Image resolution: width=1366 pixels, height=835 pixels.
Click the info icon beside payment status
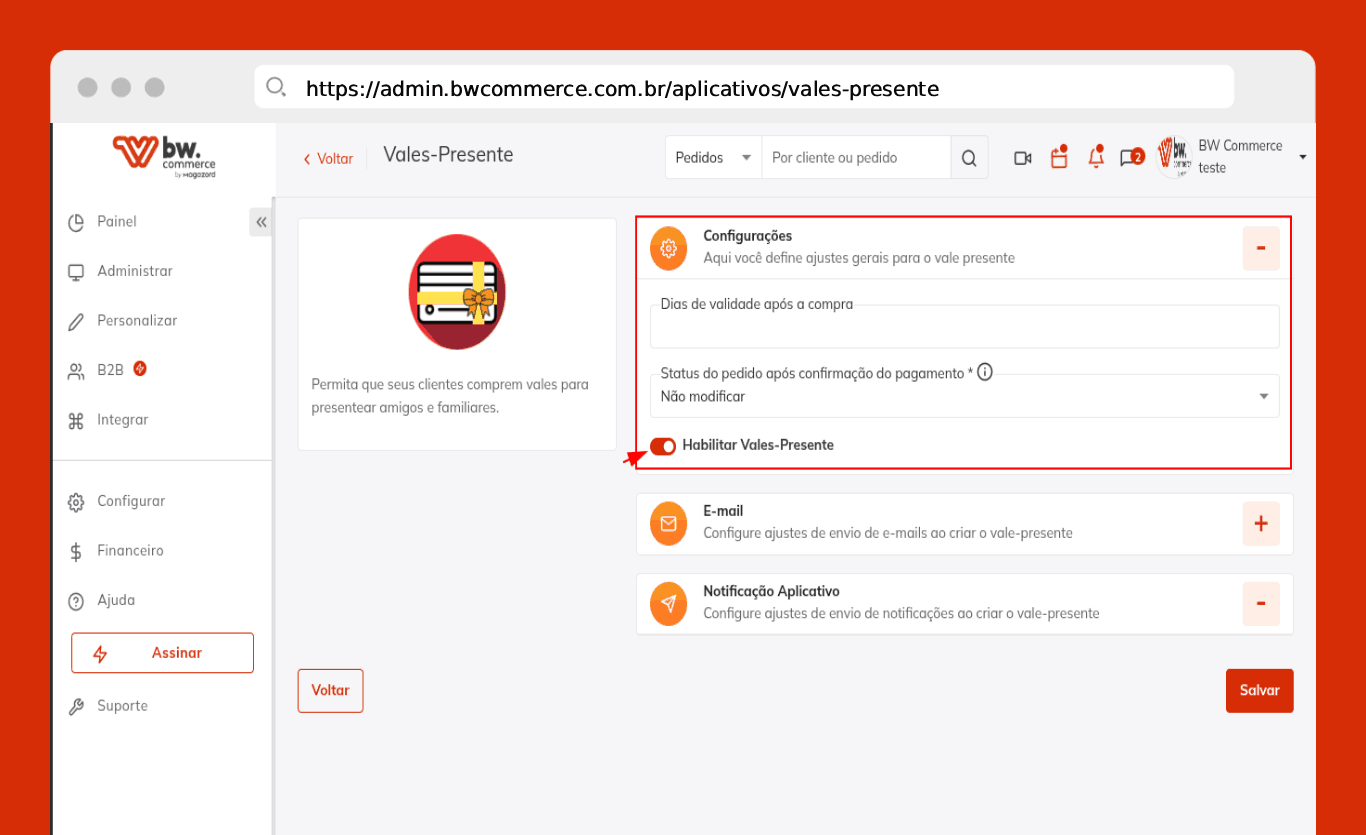(985, 372)
